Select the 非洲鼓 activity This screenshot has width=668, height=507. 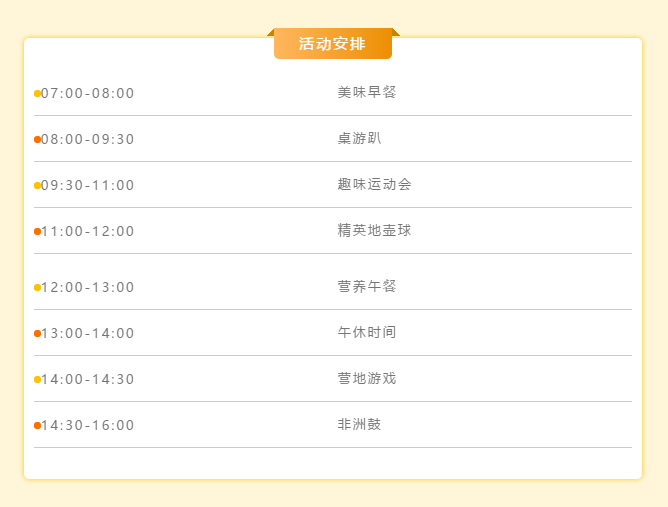coord(359,425)
